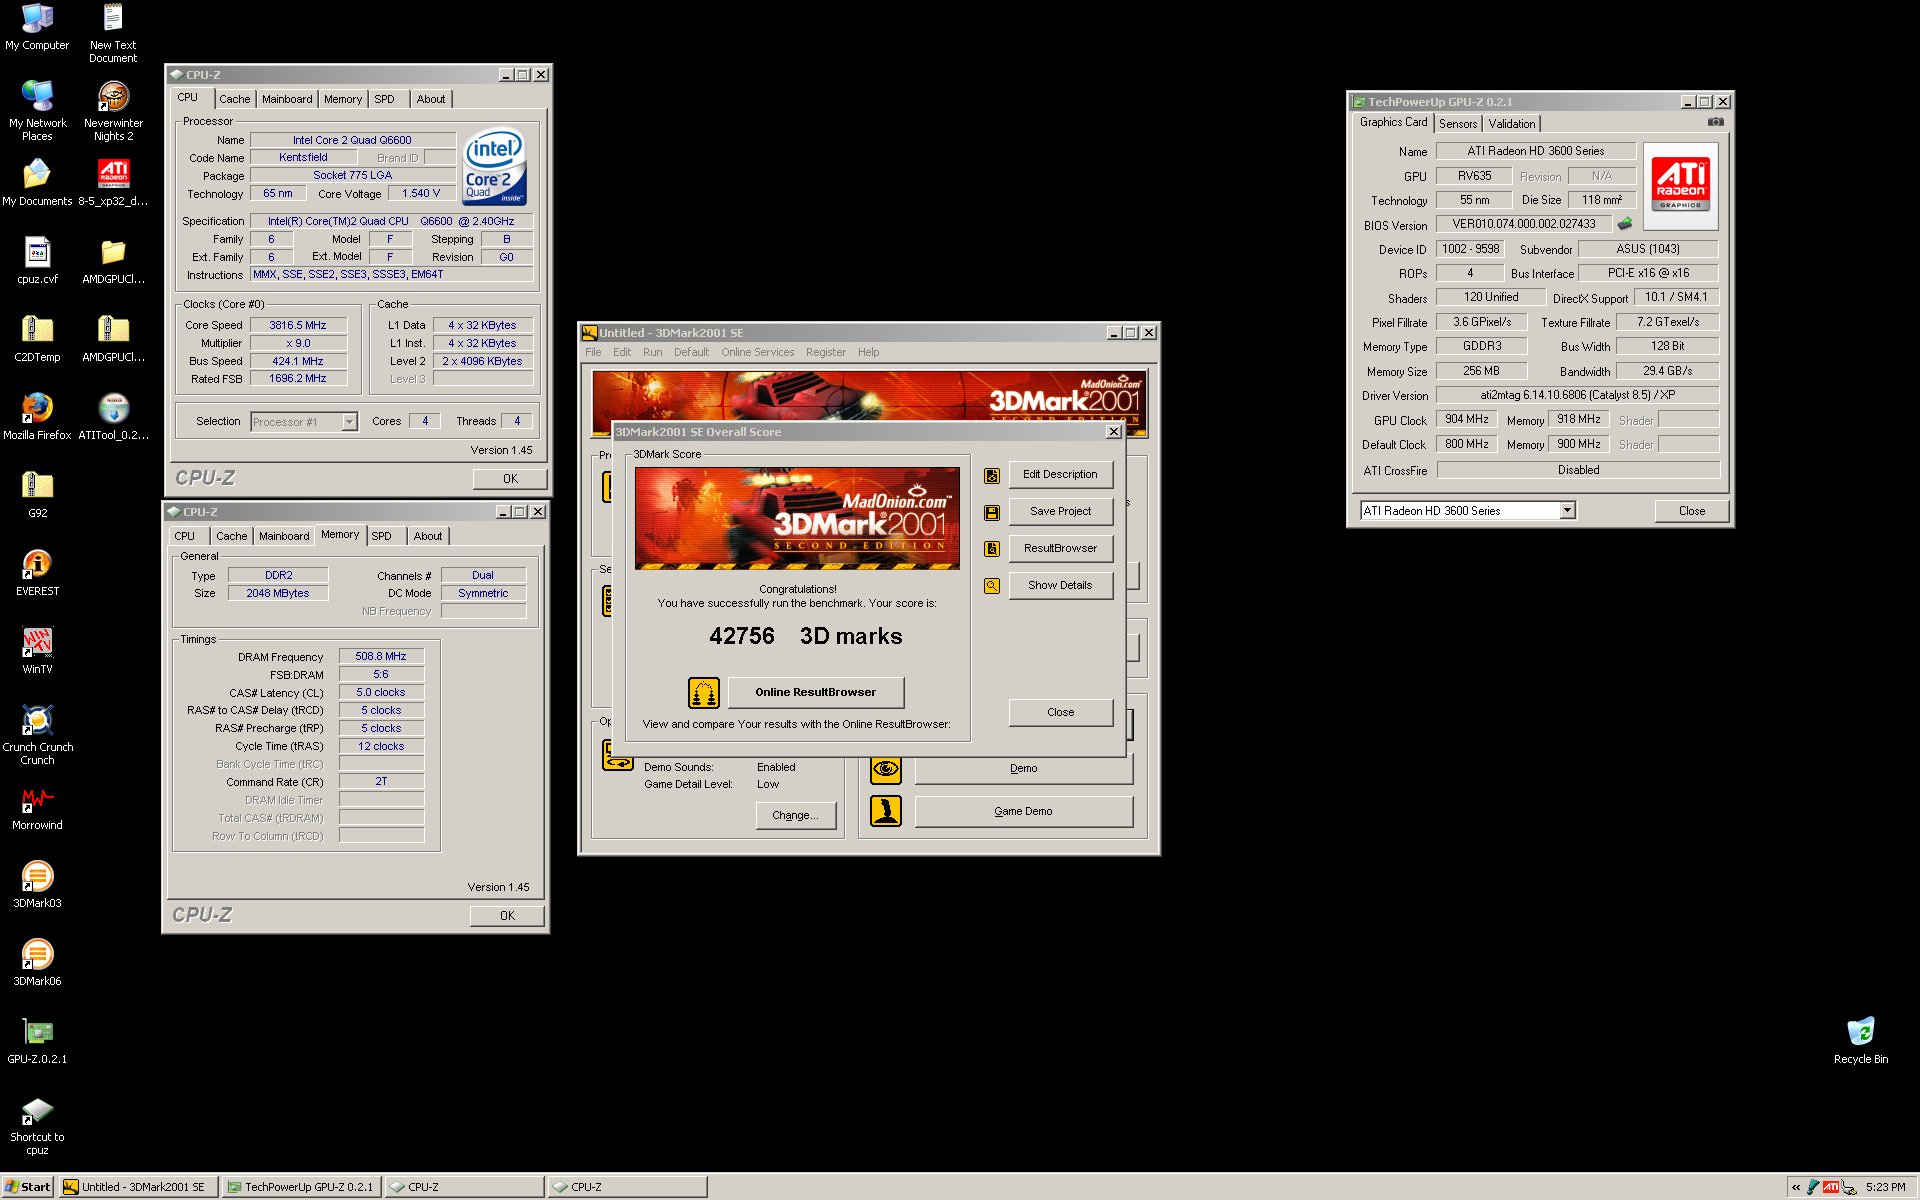This screenshot has width=1920, height=1200.
Task: Click ResultBrowser button in score dialog
Action: click(1060, 549)
